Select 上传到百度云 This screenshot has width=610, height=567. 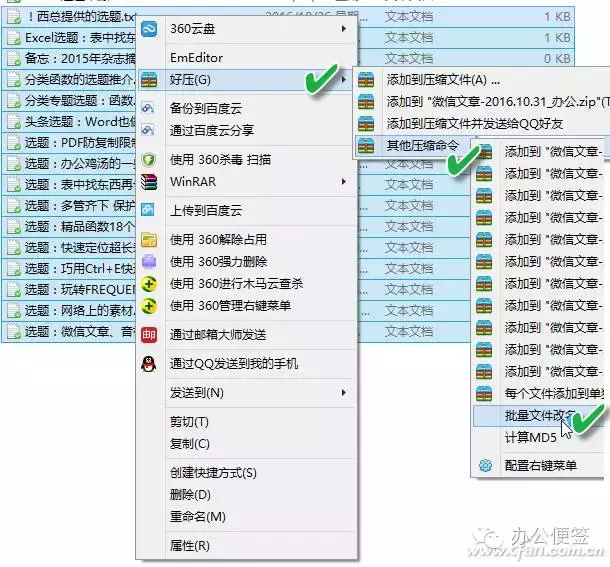click(x=206, y=211)
